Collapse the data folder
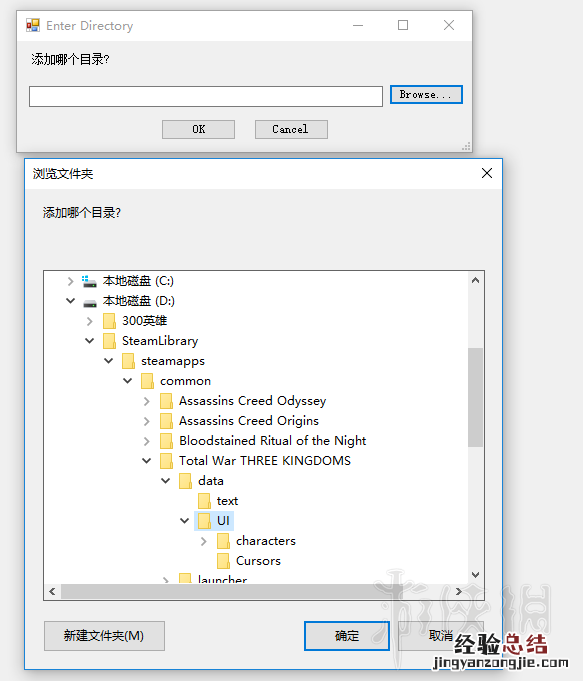 [166, 481]
